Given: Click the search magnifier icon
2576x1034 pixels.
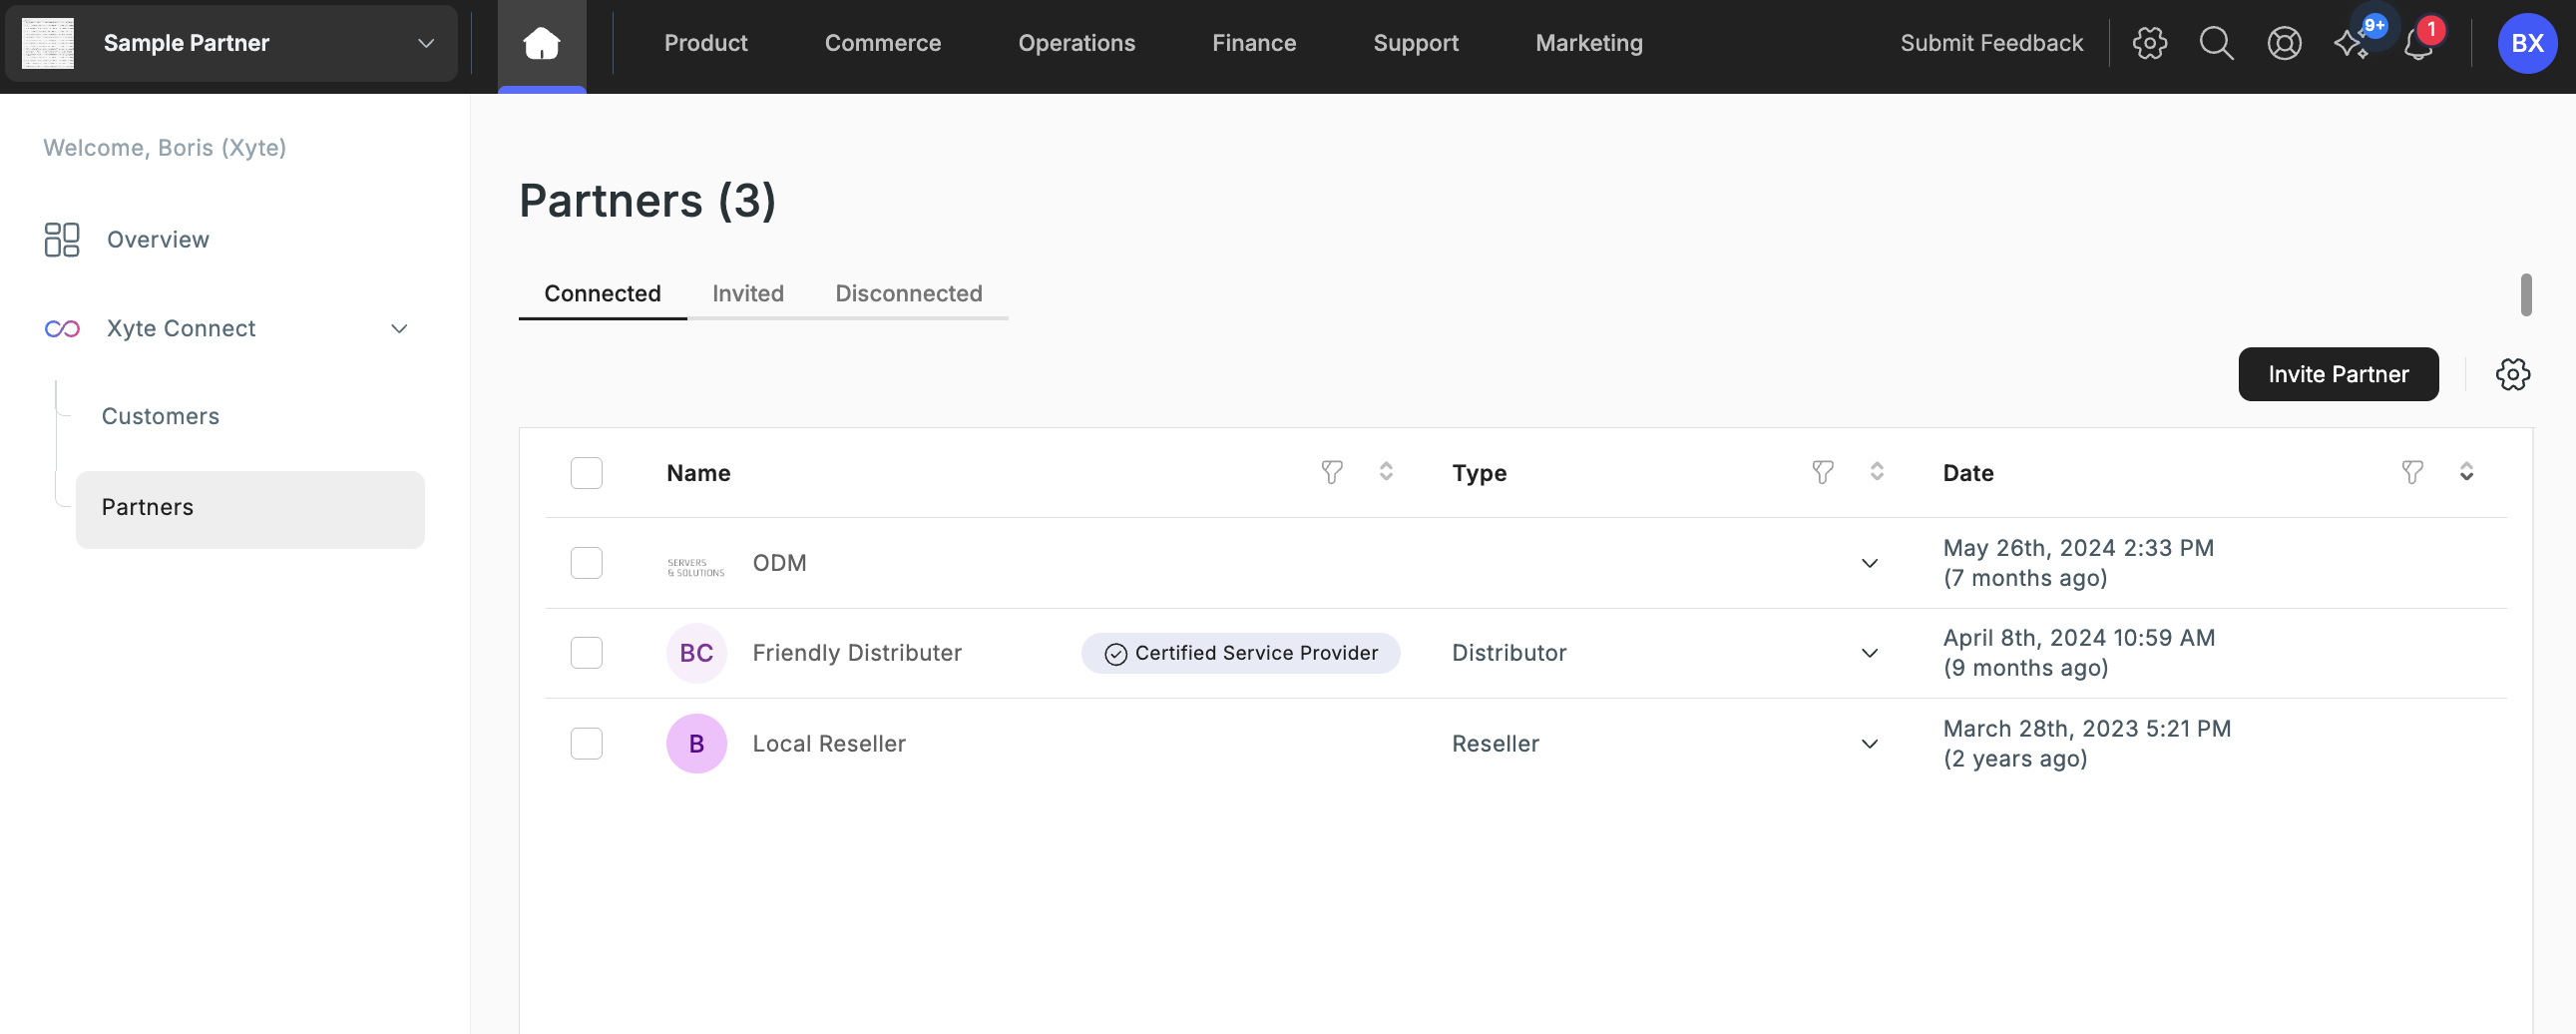Looking at the screenshot, I should pos(2216,43).
